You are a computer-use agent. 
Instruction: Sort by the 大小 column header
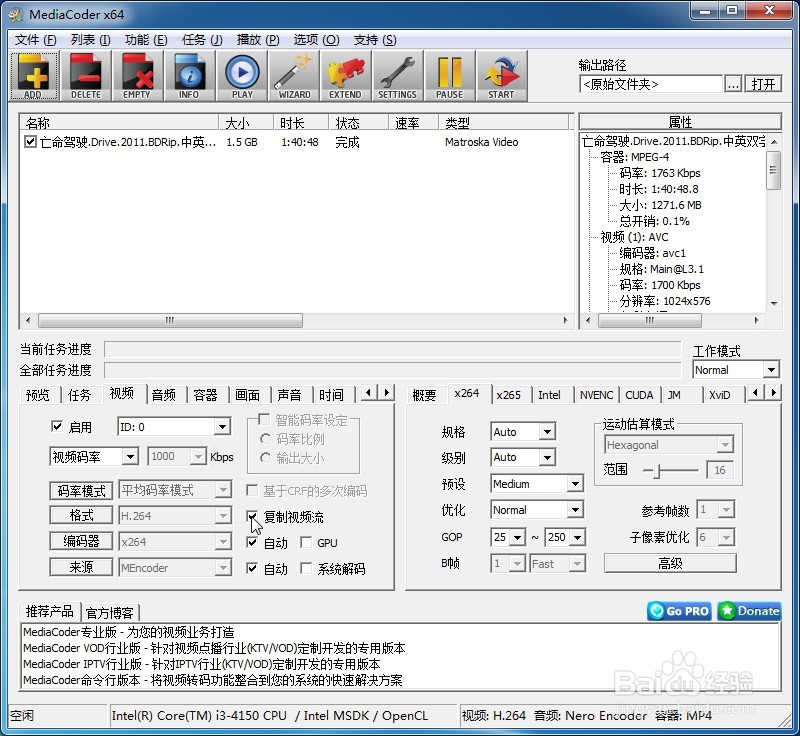coord(246,122)
